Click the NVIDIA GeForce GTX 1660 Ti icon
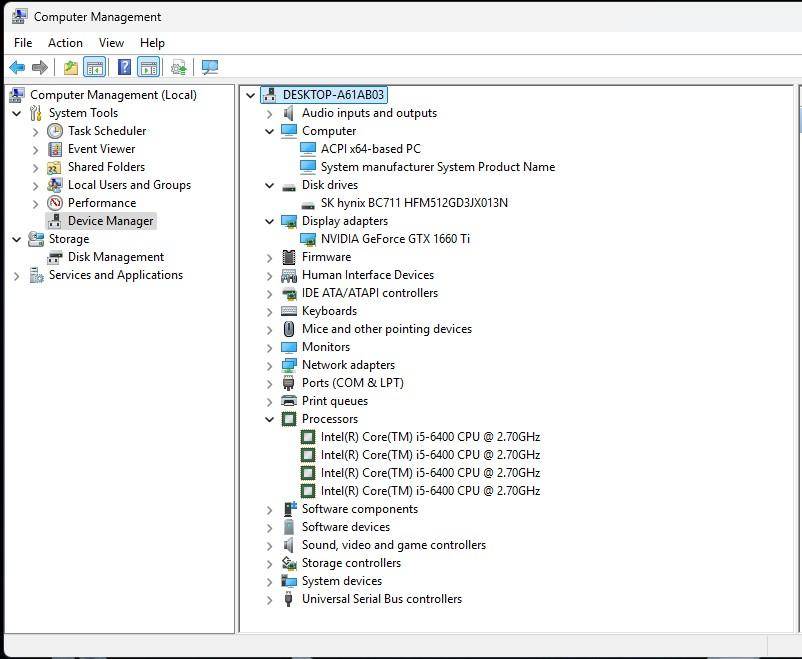The width and height of the screenshot is (802, 659). 308,239
